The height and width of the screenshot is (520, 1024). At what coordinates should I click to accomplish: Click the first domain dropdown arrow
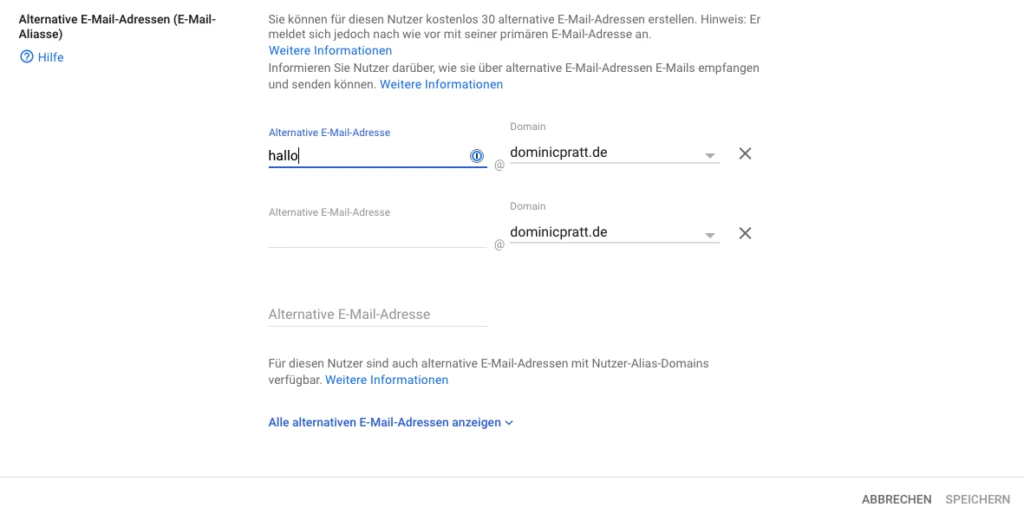[709, 156]
